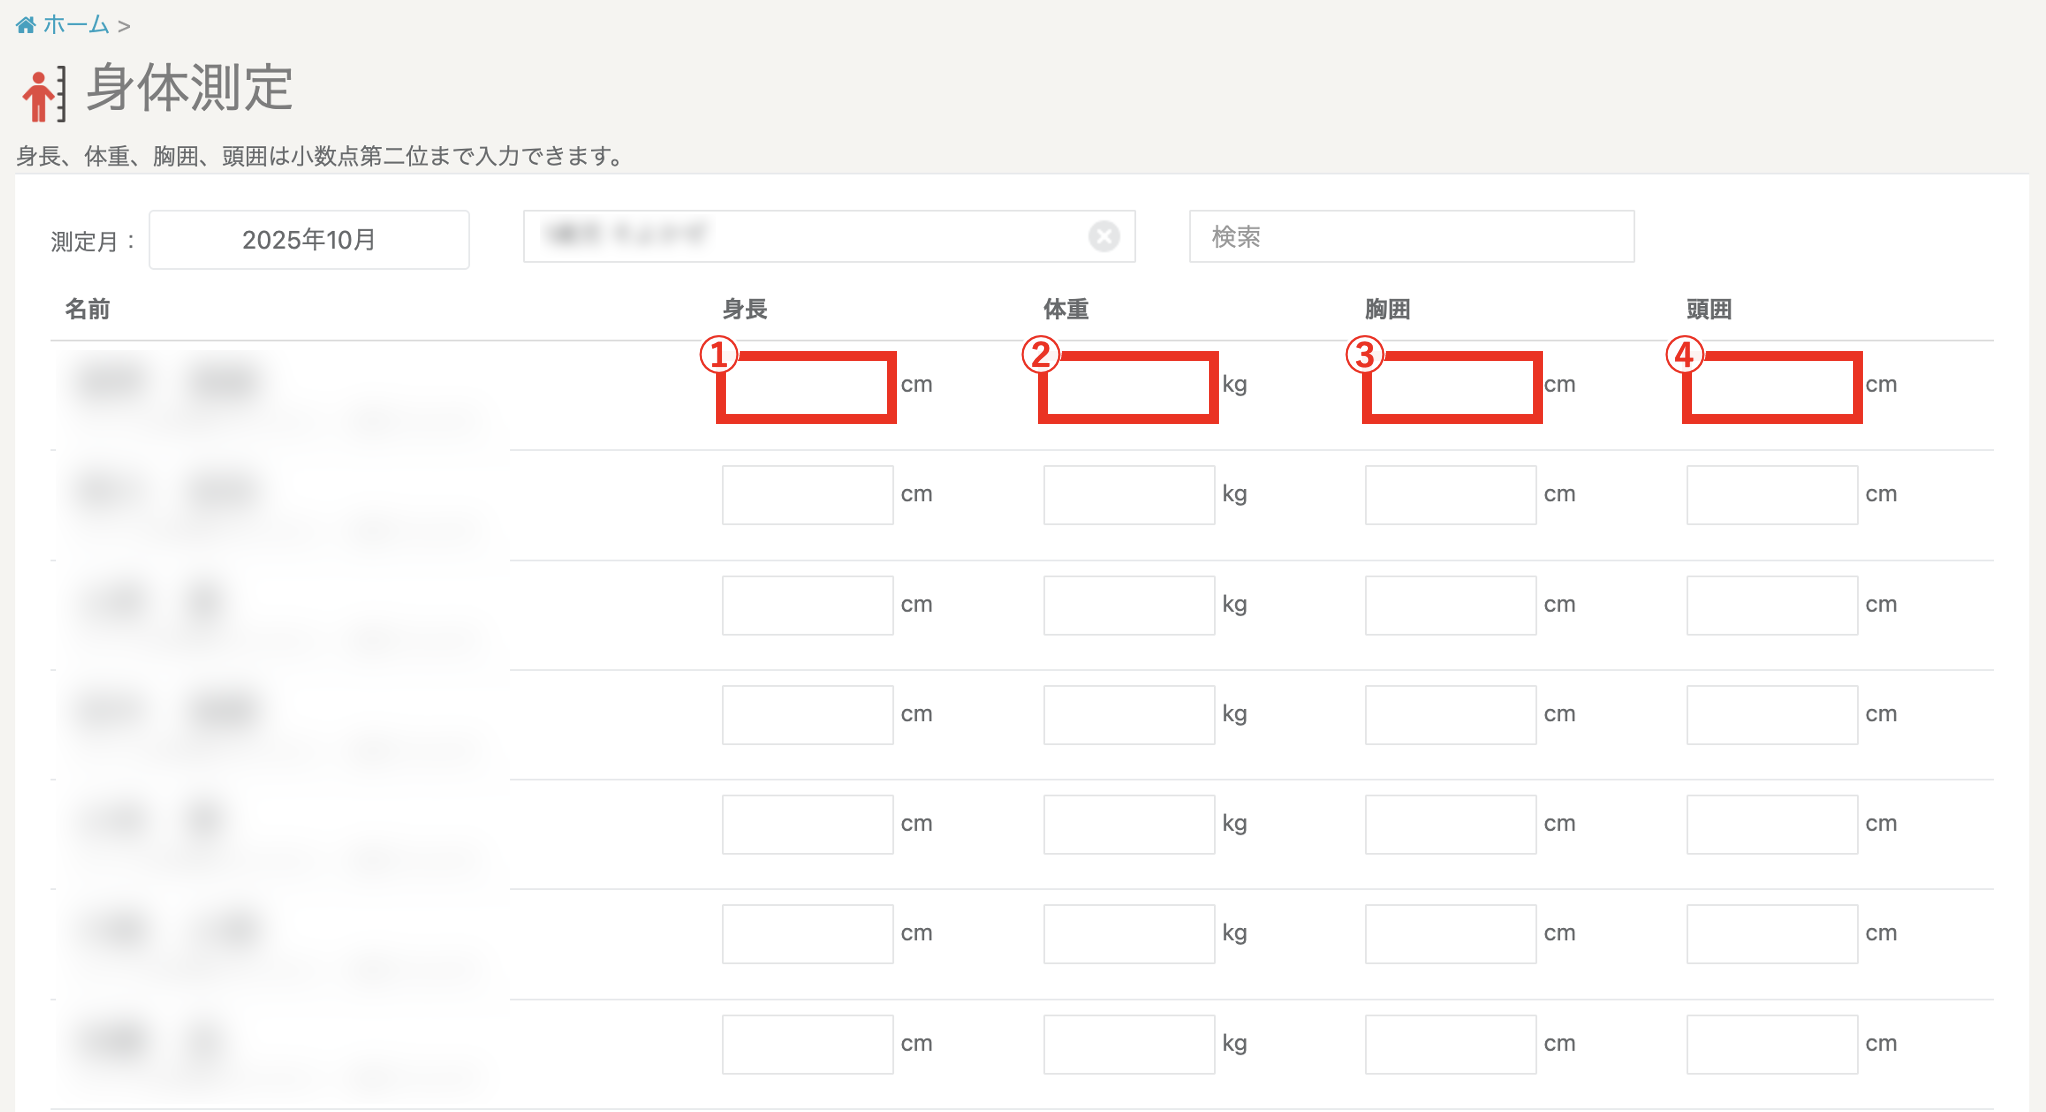Select second row 身長 cm input
This screenshot has height=1112, width=2046.
807,495
